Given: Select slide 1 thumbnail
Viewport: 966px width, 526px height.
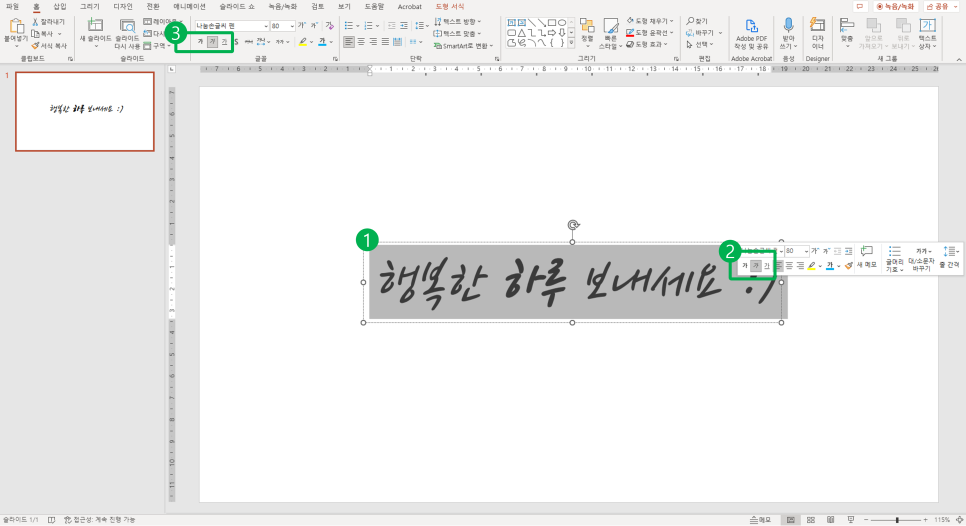Looking at the screenshot, I should 84,111.
